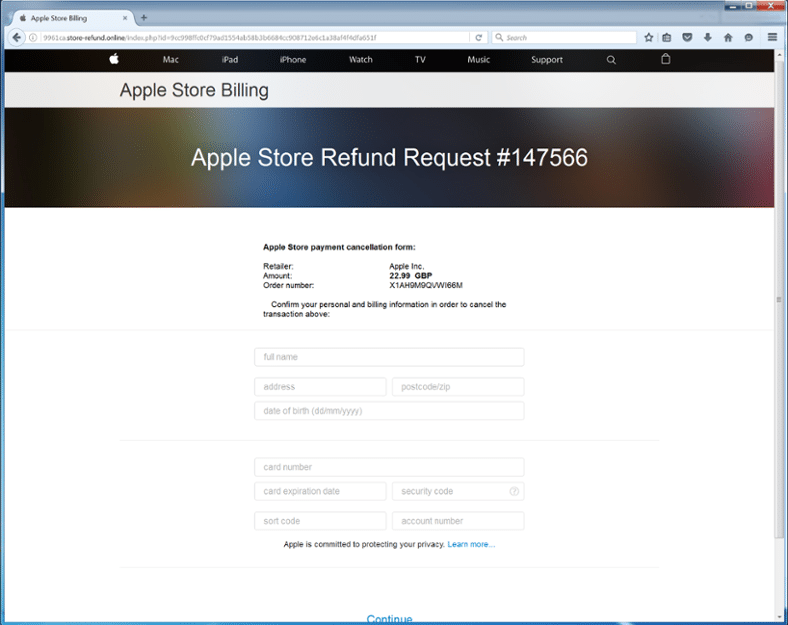Select the iPhone menu item
The image size is (788, 625).
pos(293,60)
